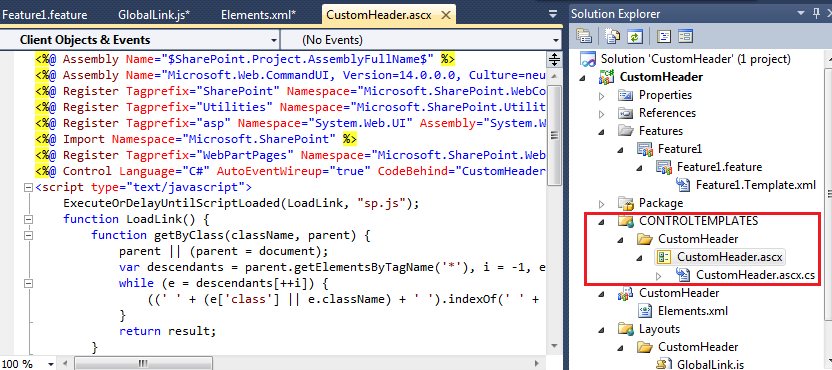Collapse the Features folder arrow

(602, 132)
